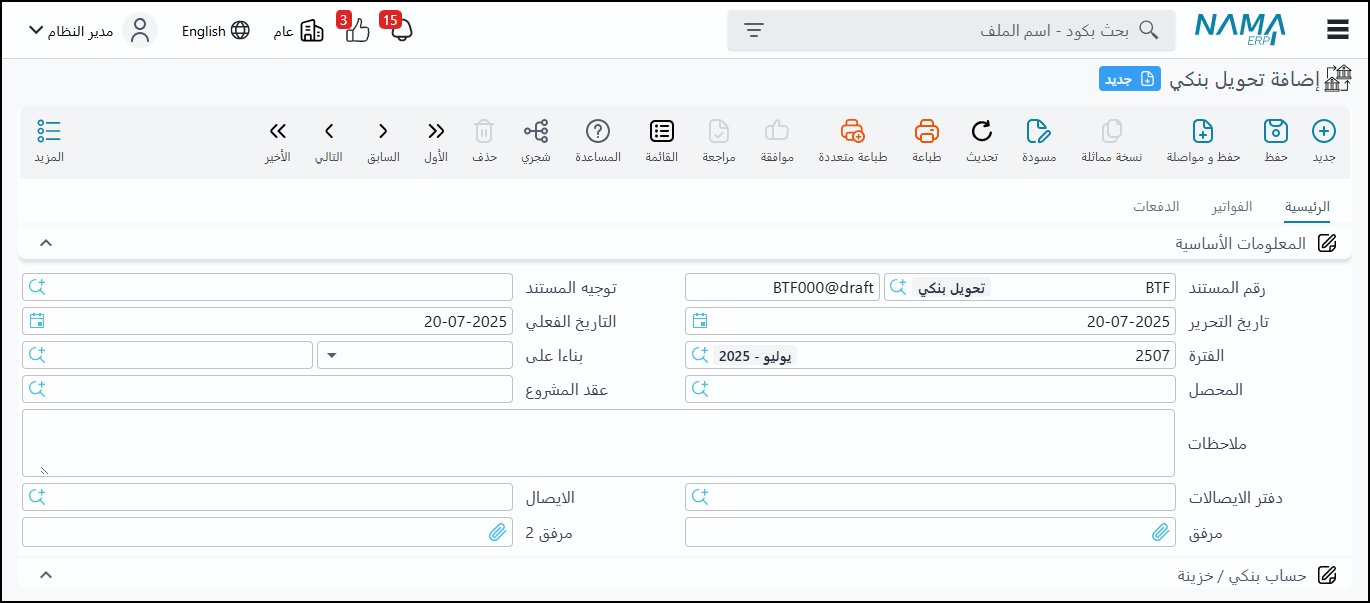Open notifications bell with 15 badge
This screenshot has width=1370, height=603.
click(x=401, y=30)
